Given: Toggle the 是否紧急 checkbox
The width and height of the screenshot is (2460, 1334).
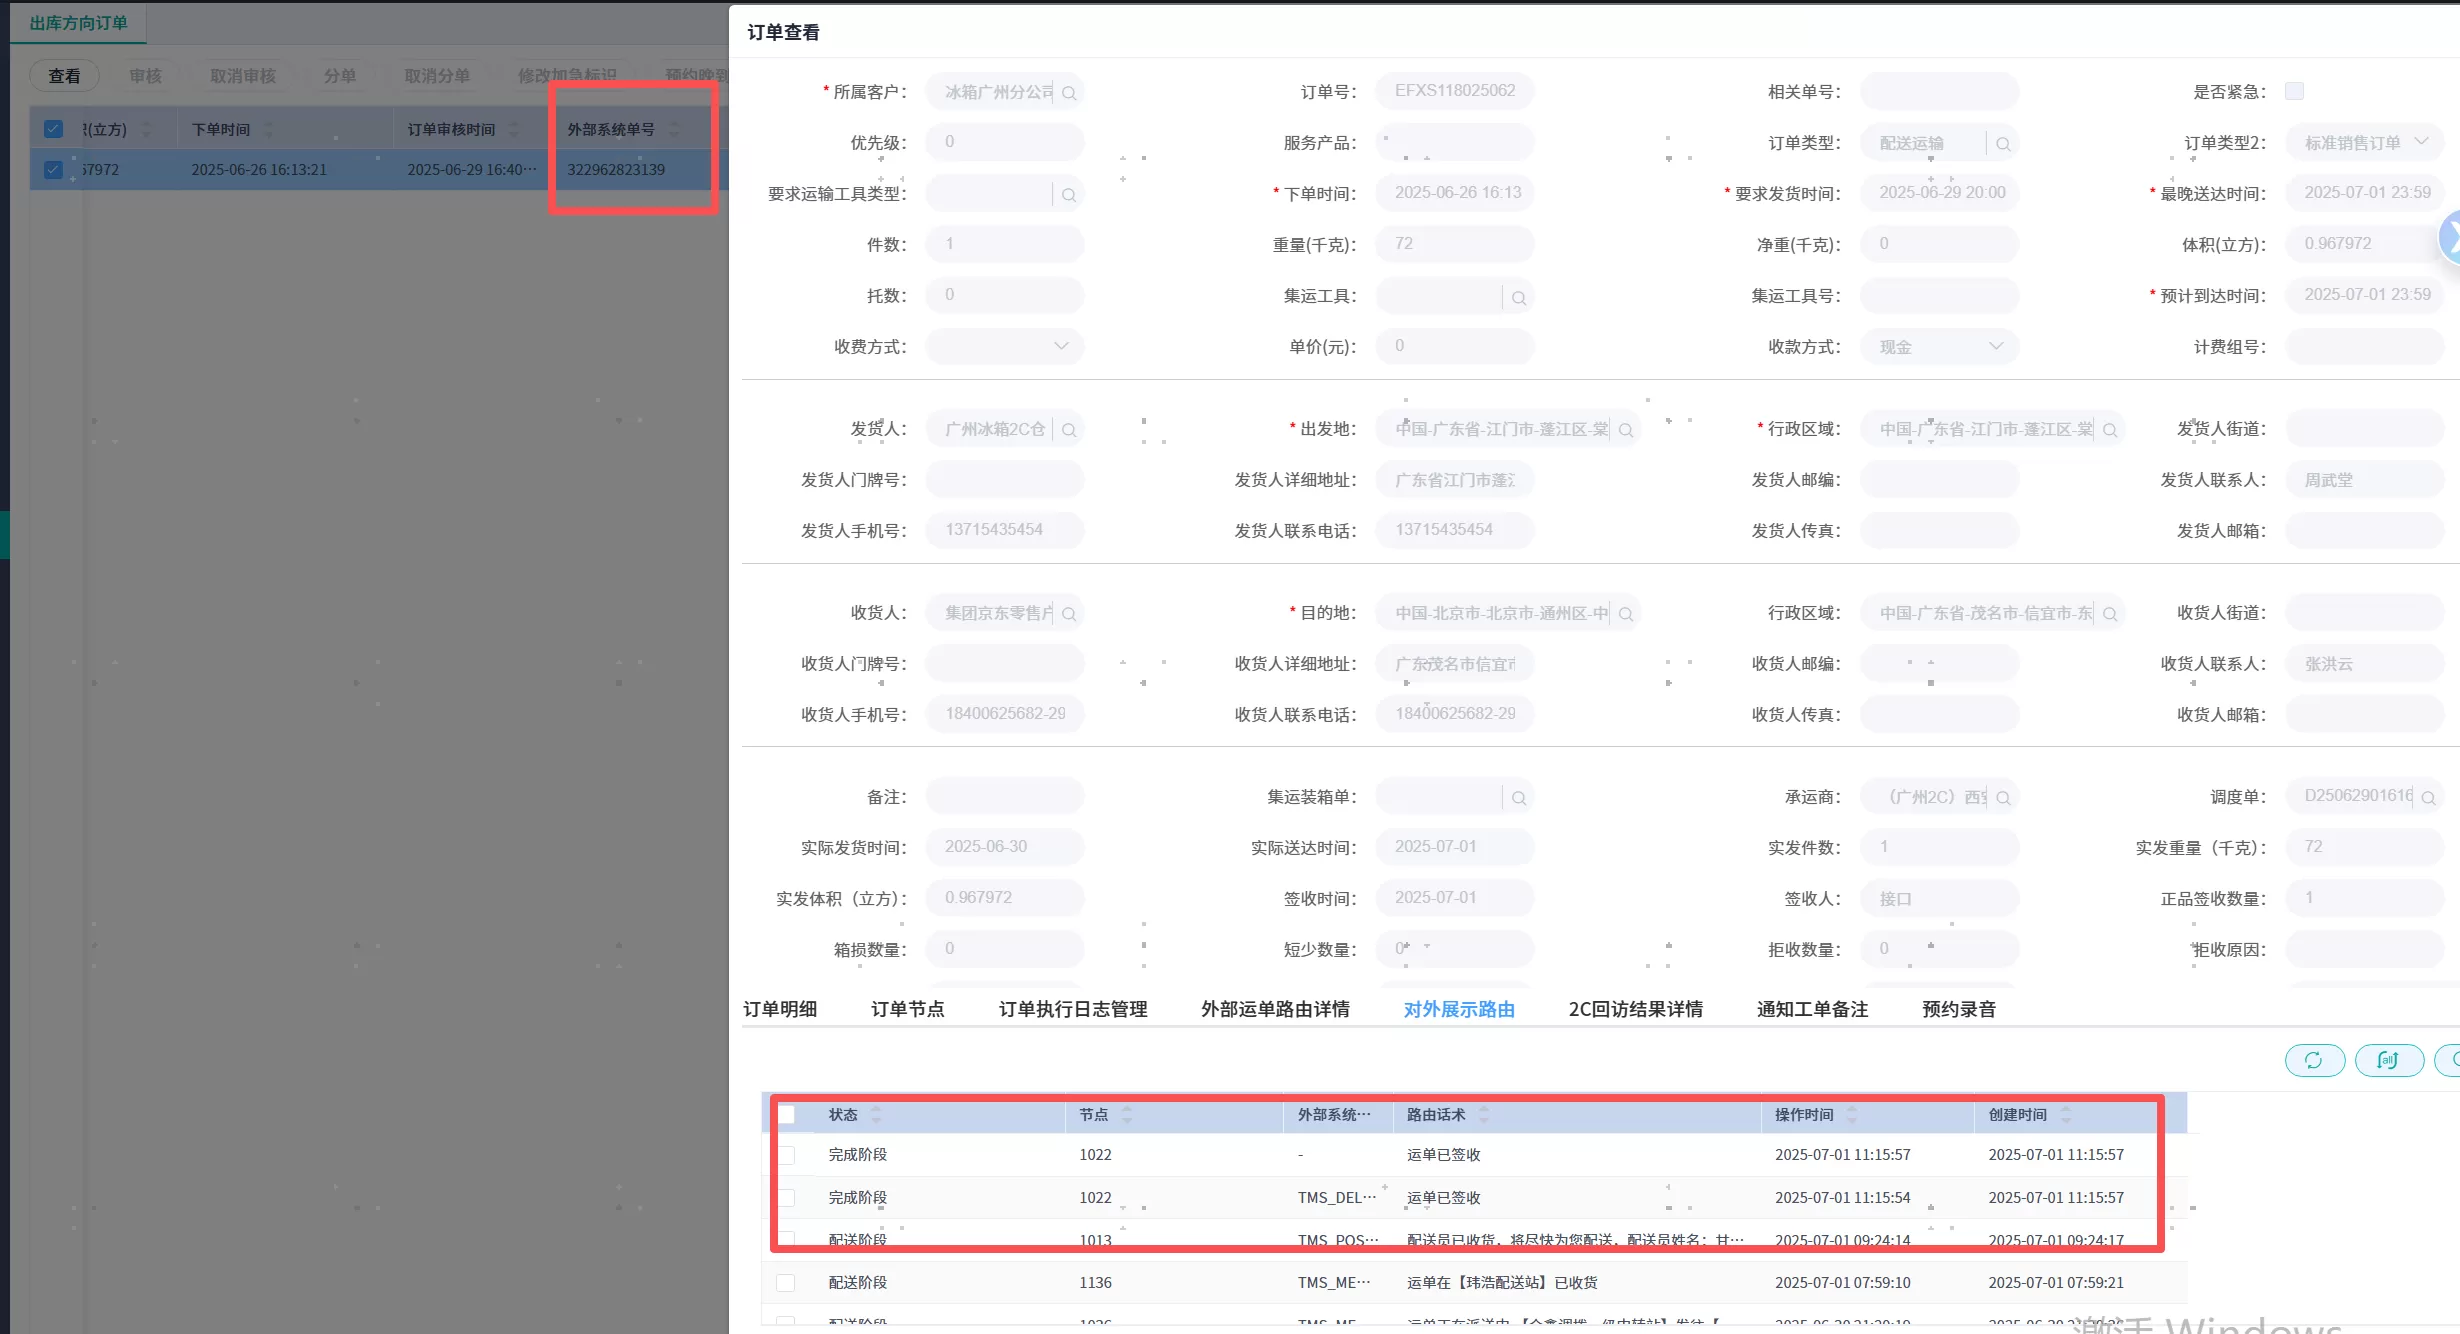Looking at the screenshot, I should [2294, 91].
